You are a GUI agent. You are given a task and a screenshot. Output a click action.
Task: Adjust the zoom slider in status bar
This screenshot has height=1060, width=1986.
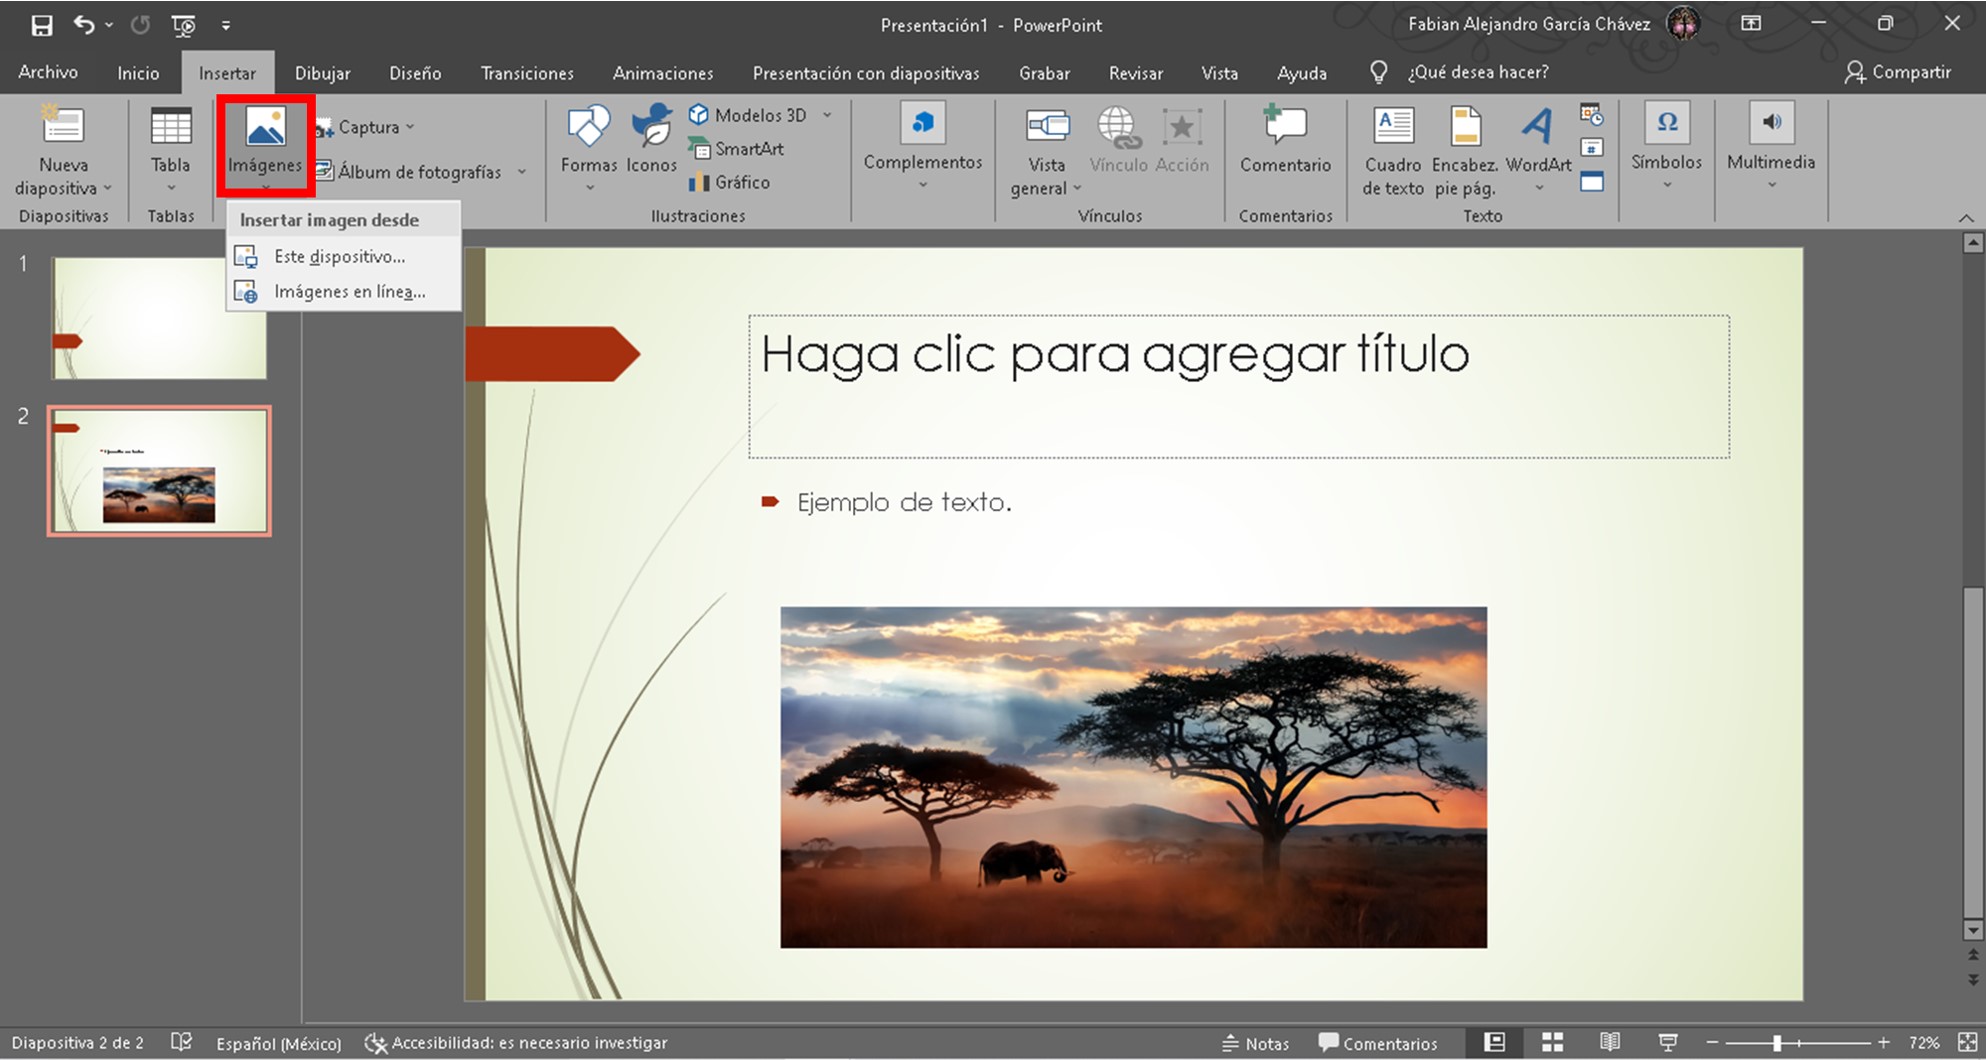(x=1777, y=1043)
